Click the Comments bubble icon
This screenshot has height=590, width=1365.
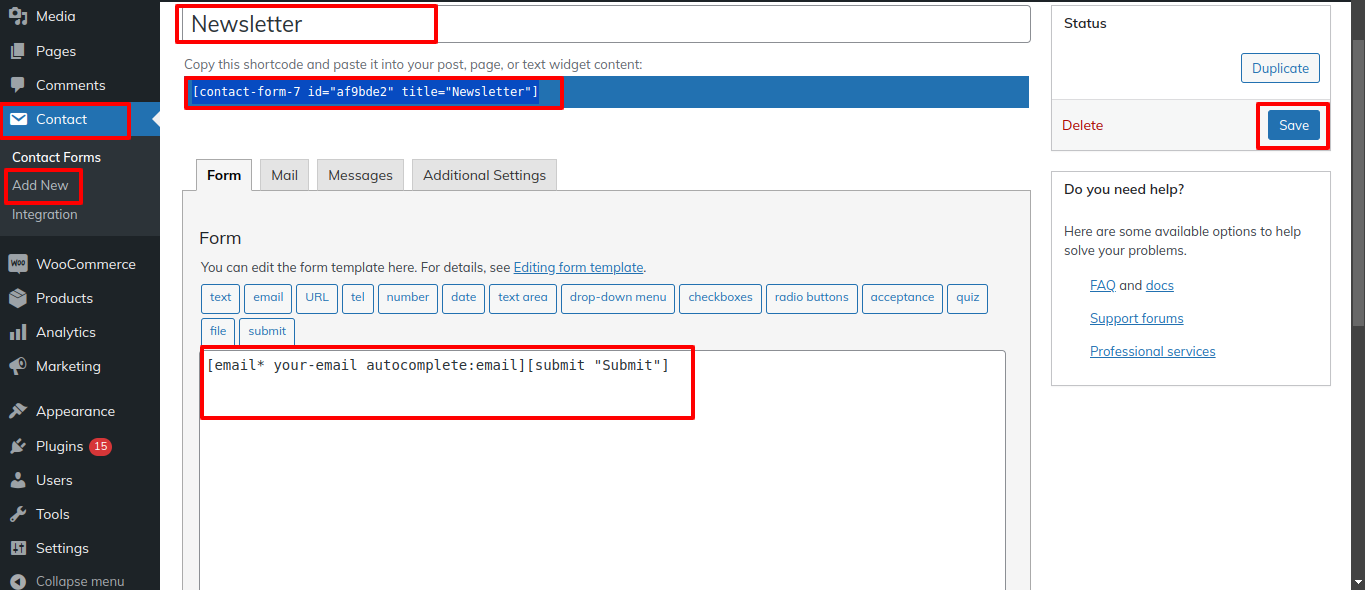coord(18,85)
